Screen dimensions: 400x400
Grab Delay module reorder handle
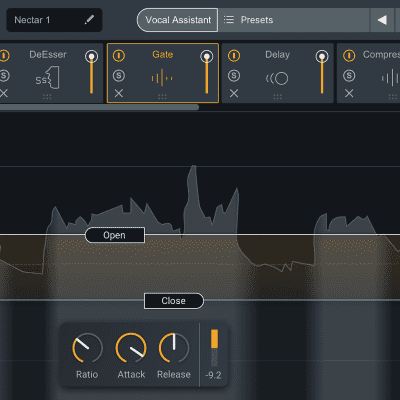pyautogui.click(x=278, y=97)
